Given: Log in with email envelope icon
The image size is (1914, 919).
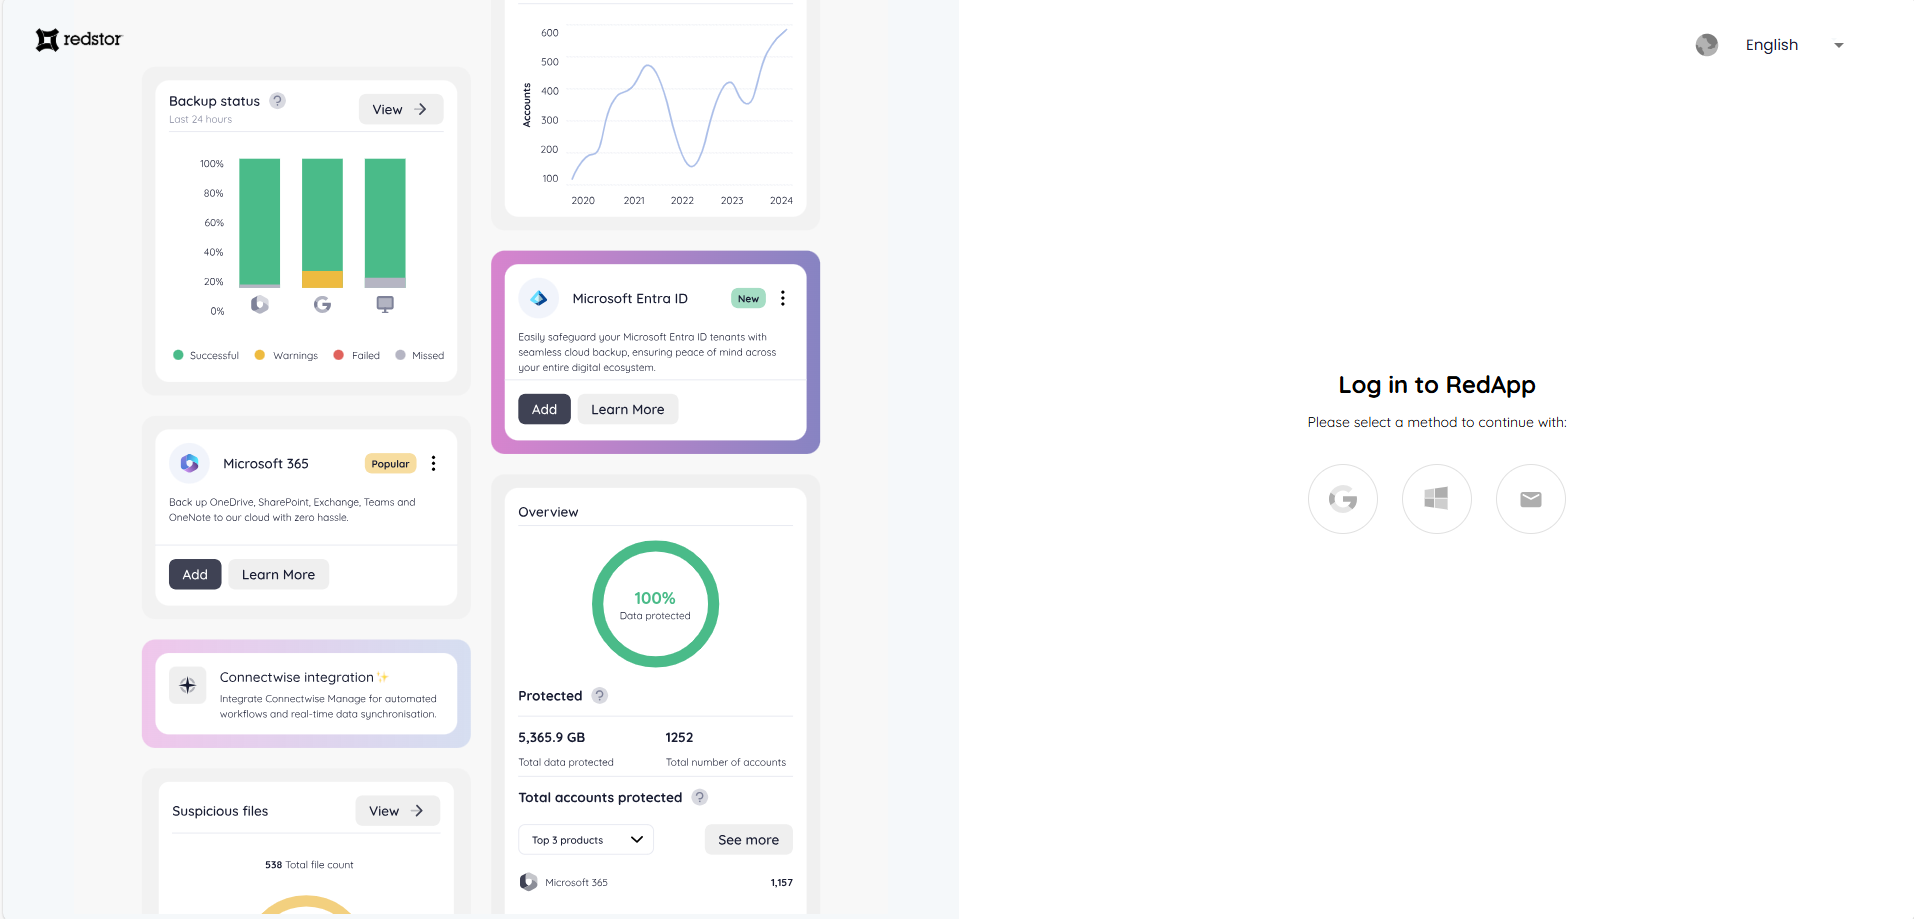Looking at the screenshot, I should coord(1531,499).
